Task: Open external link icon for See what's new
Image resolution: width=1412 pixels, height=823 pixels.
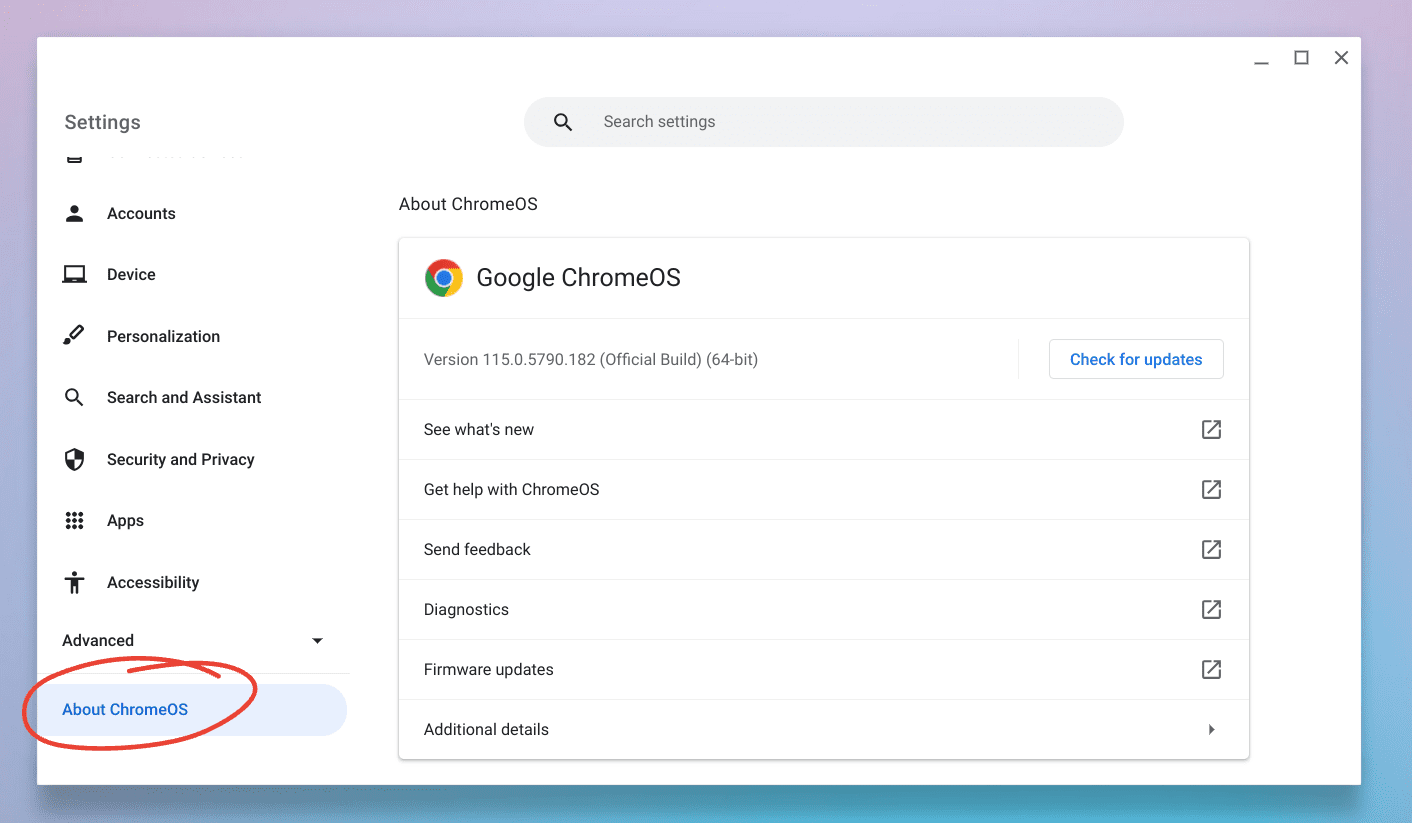Action: tap(1211, 429)
